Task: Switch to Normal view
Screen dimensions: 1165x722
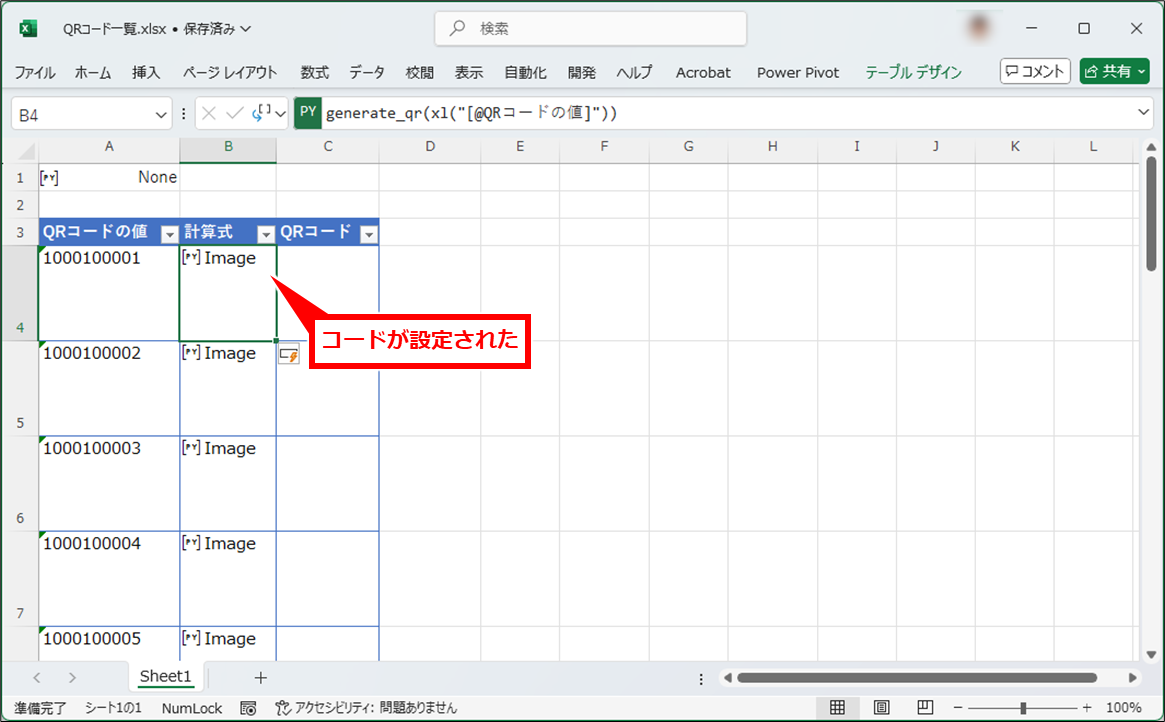Action: tap(837, 708)
